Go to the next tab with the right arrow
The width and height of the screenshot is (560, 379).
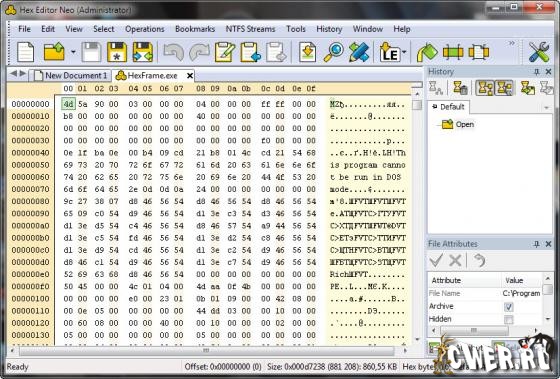click(x=22, y=74)
